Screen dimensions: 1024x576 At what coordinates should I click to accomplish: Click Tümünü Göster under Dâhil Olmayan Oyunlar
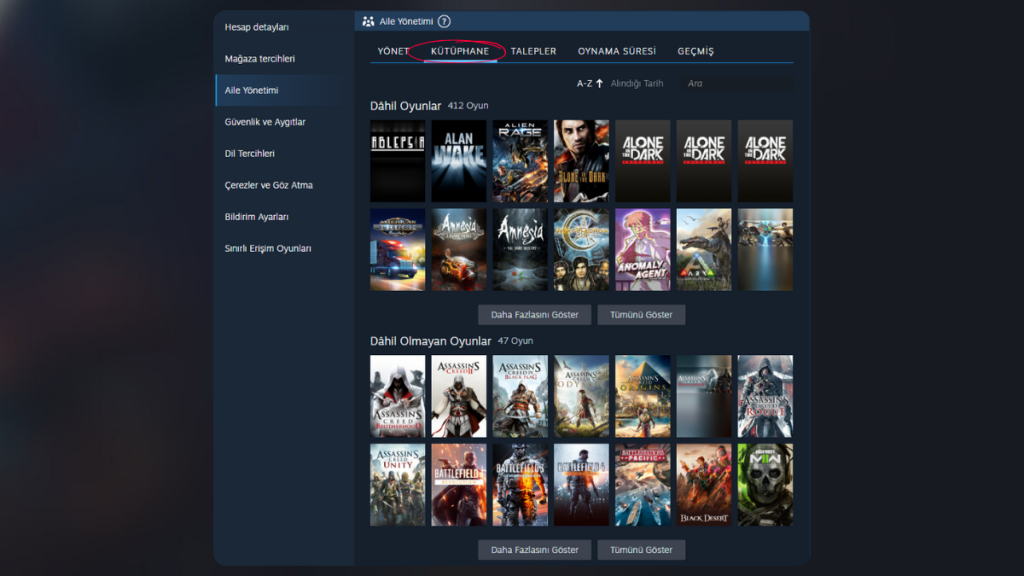point(641,550)
